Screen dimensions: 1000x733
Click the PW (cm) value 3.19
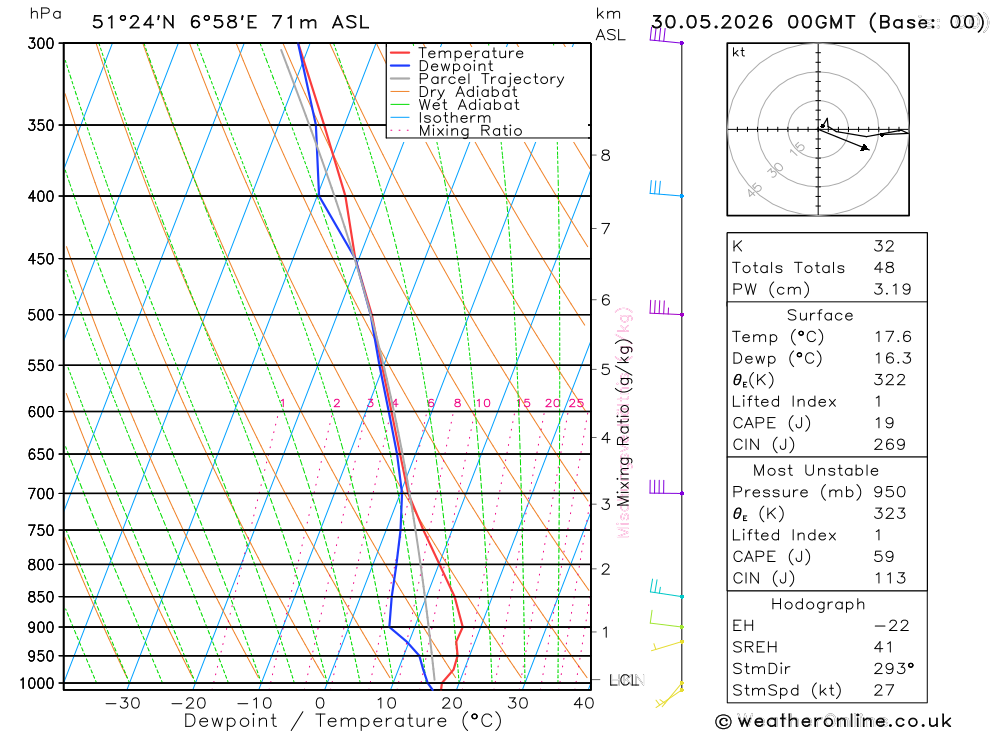[893, 290]
